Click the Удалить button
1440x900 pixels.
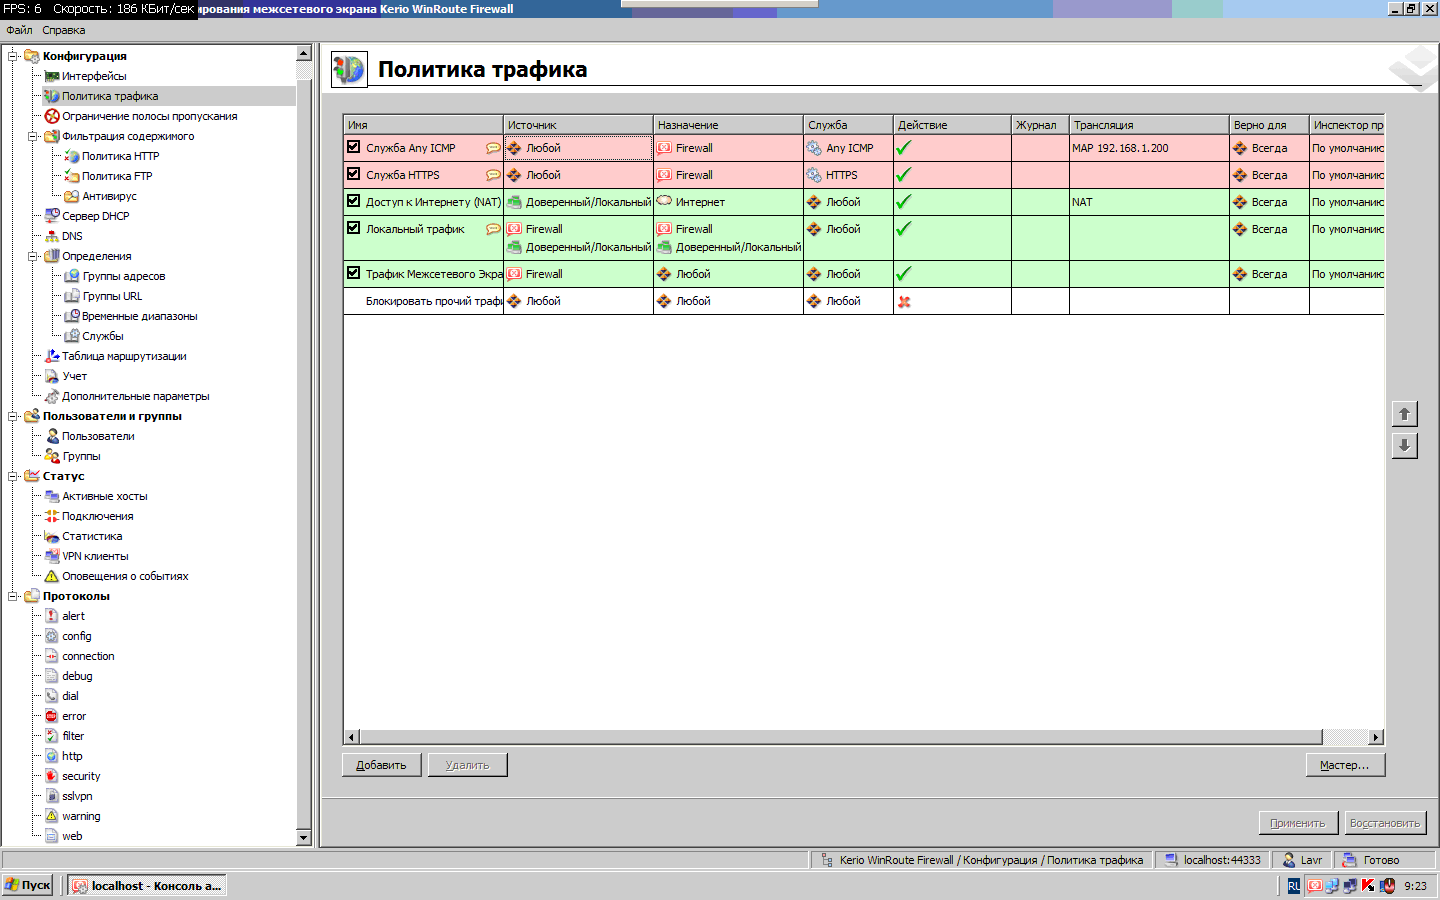(x=467, y=765)
